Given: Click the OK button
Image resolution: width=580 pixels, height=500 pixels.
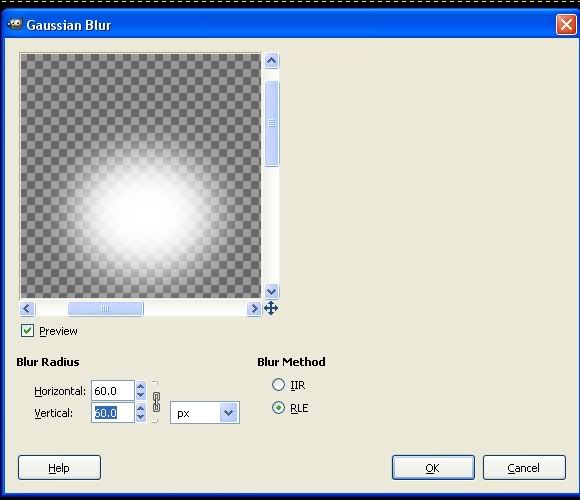Looking at the screenshot, I should (433, 468).
